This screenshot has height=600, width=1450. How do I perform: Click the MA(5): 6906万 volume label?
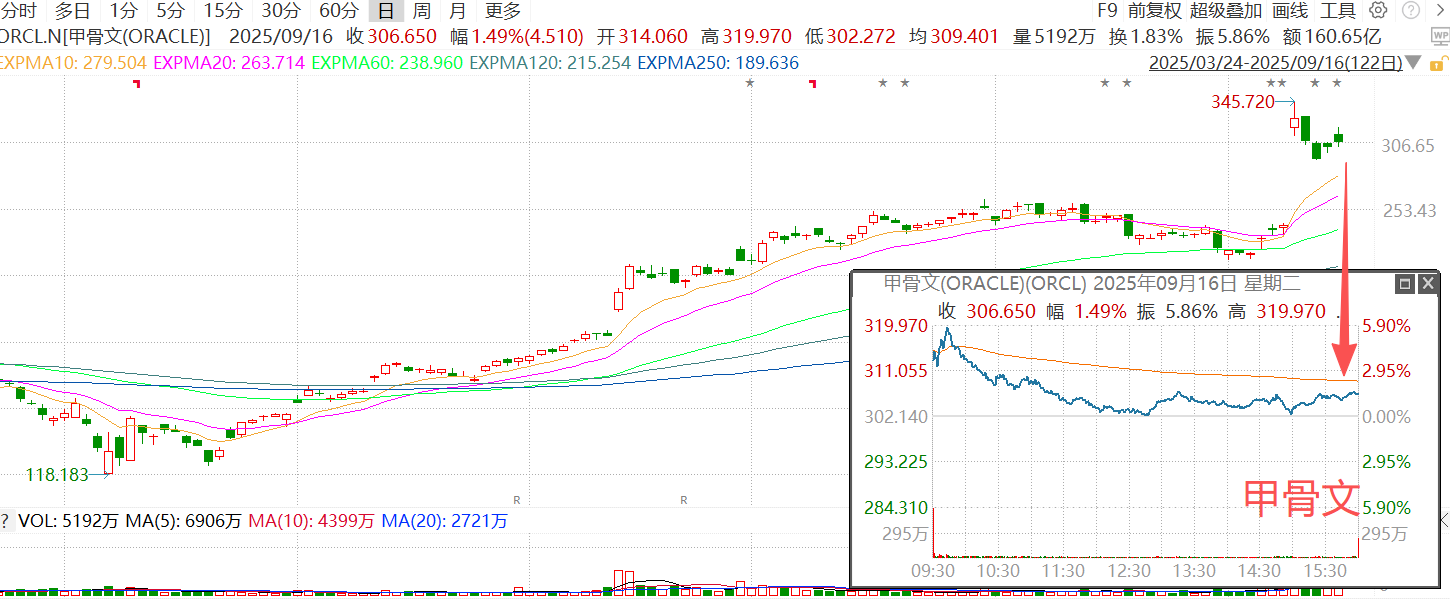(184, 521)
